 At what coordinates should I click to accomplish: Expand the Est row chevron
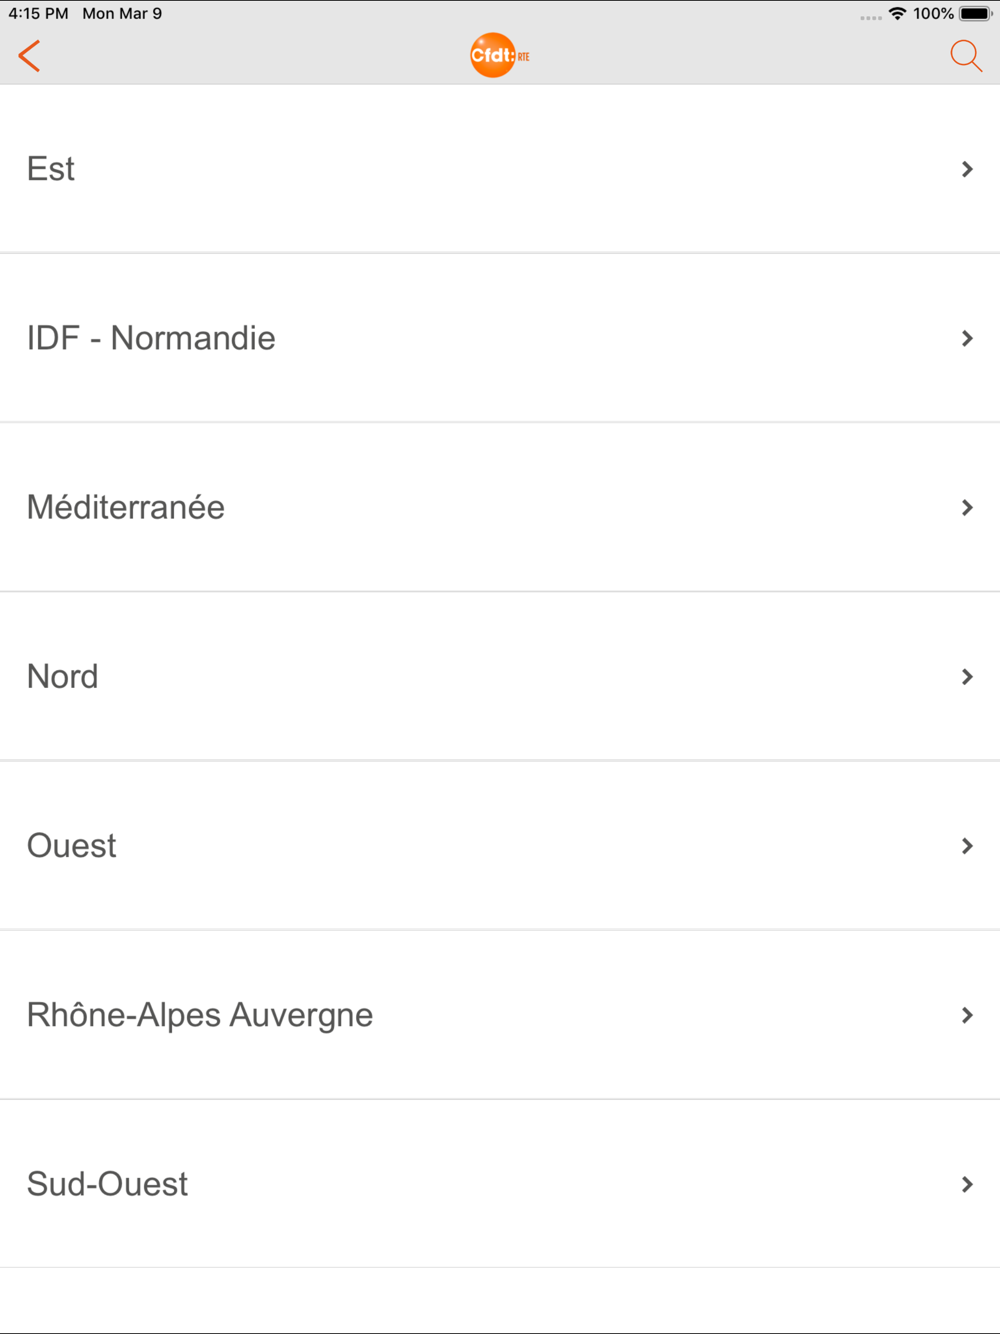[x=967, y=169]
